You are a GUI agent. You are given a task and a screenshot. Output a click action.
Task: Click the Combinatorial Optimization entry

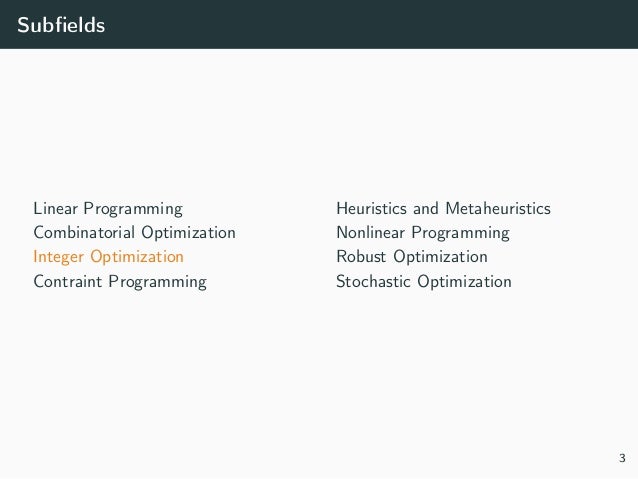pos(135,233)
